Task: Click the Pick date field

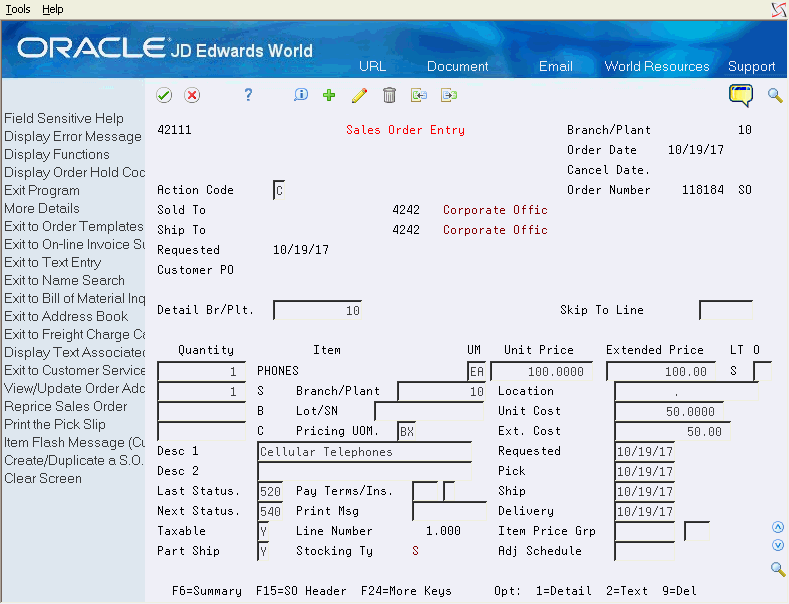Action: (x=645, y=472)
